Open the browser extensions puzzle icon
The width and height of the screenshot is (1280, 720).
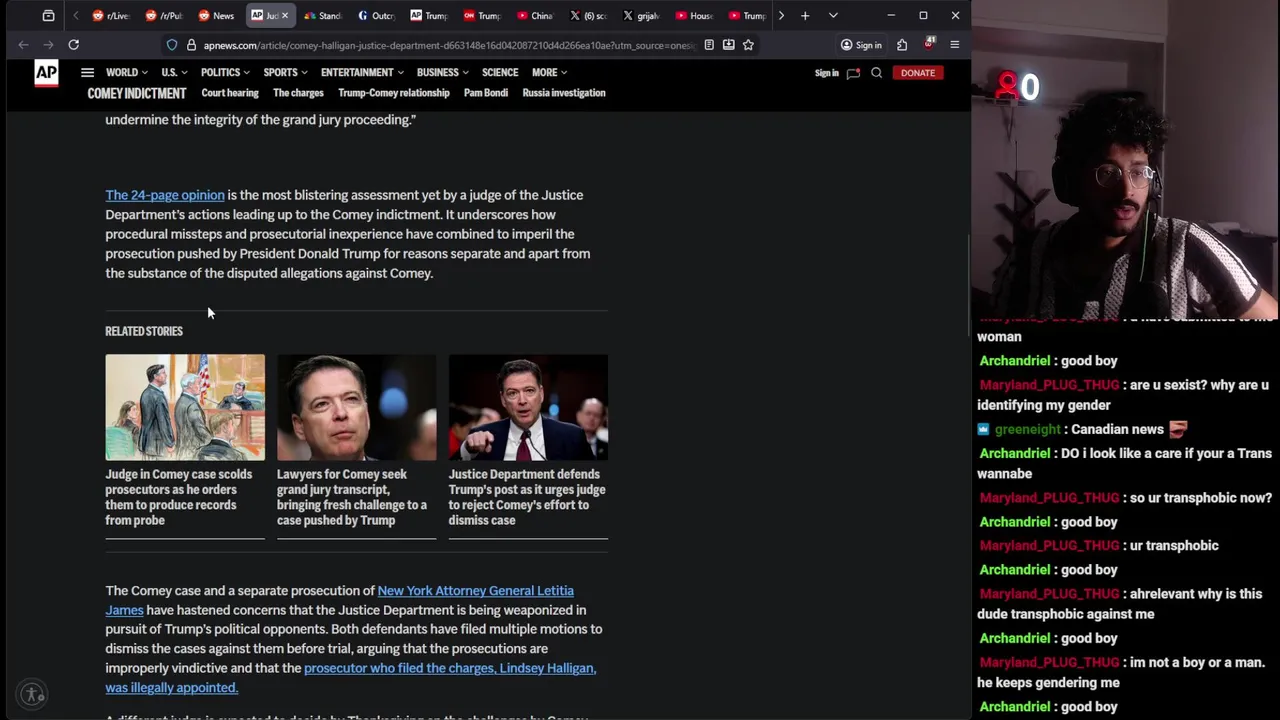tap(902, 45)
